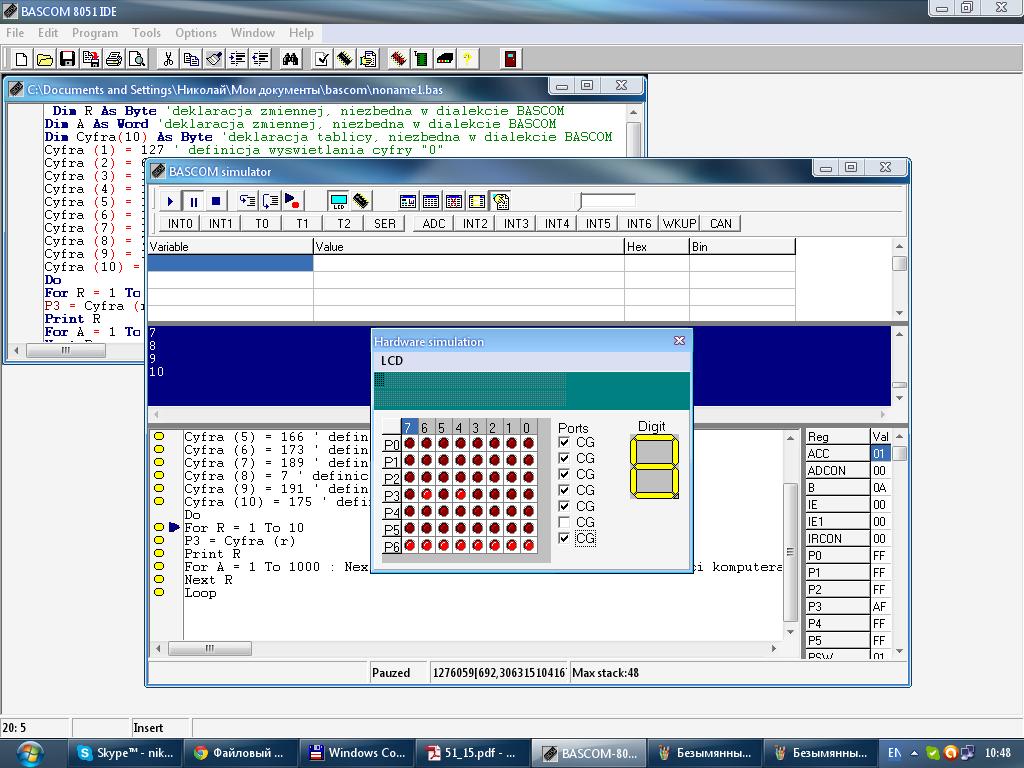Click the Paste brush icon
The image size is (1024, 768).
214,59
